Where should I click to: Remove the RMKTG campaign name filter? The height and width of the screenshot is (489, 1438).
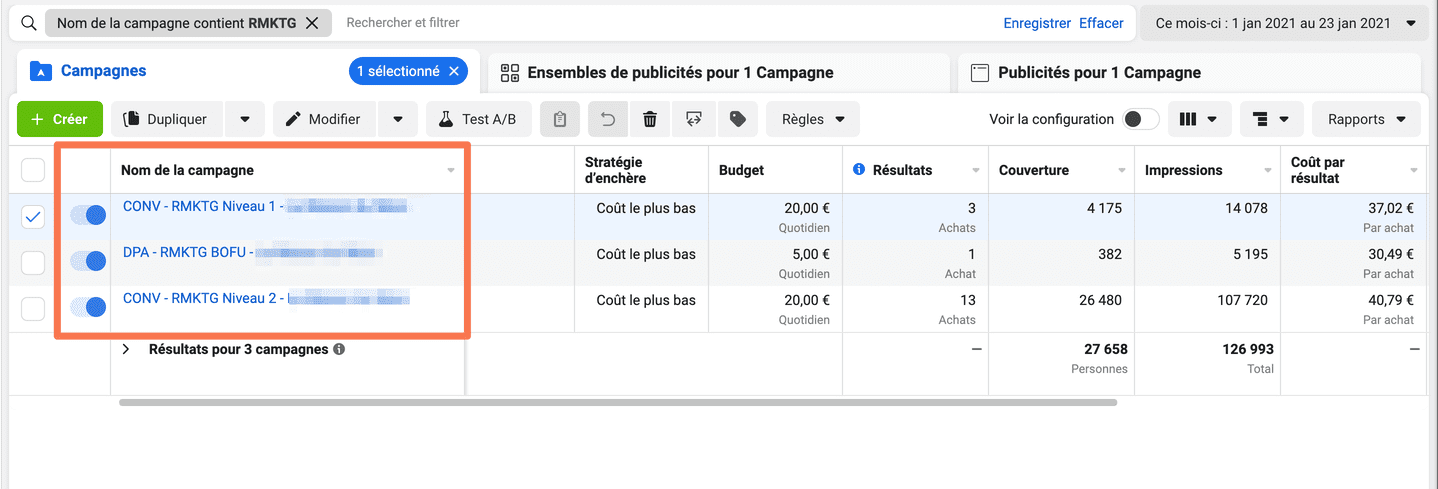(x=313, y=23)
